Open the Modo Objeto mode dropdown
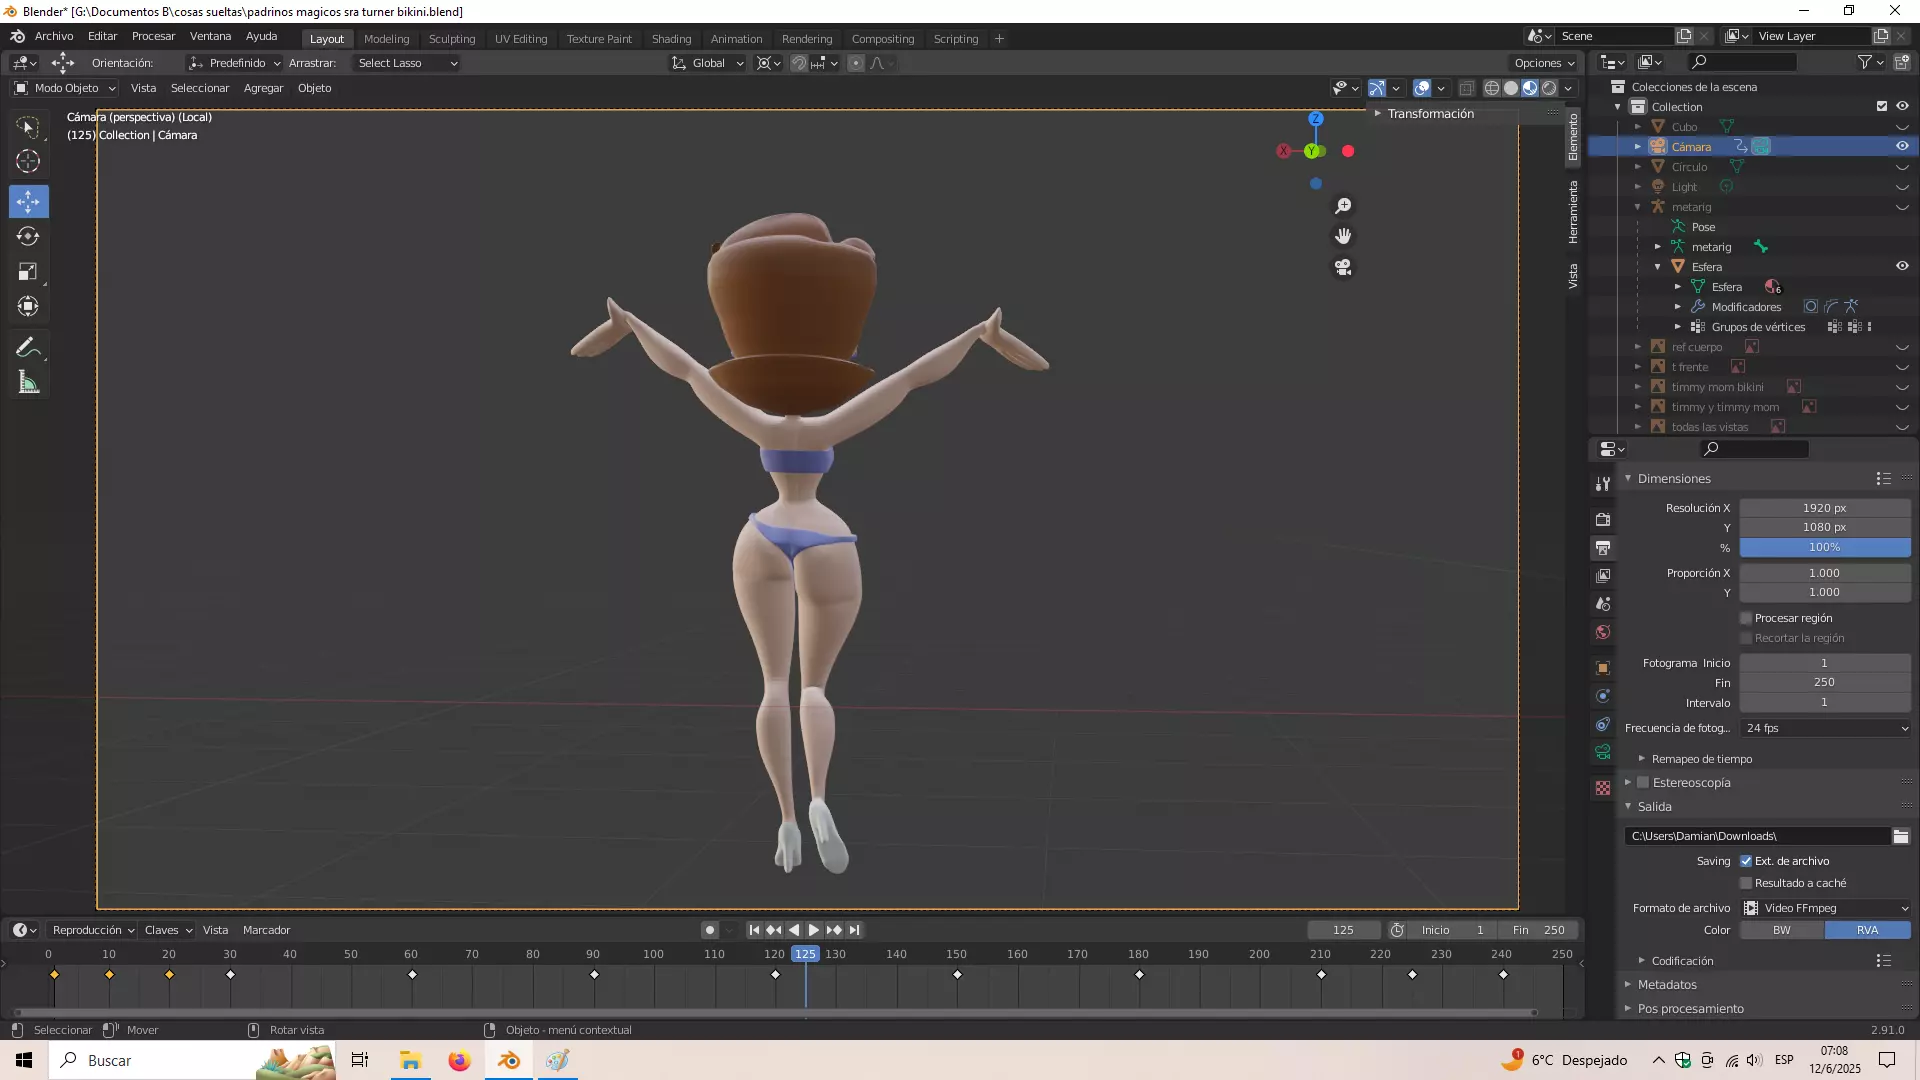The image size is (1920, 1080). pyautogui.click(x=65, y=88)
